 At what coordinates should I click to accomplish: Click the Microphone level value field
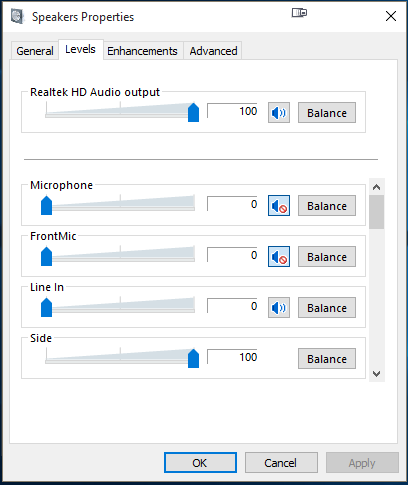(232, 204)
